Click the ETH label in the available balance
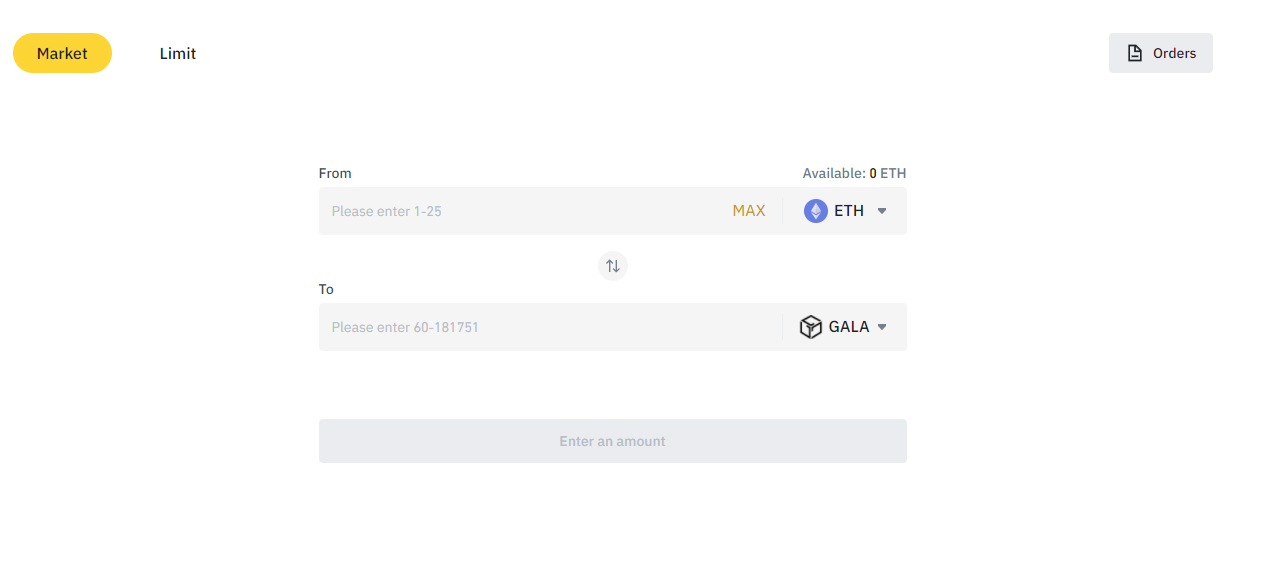Image resolution: width=1270 pixels, height=562 pixels. [x=893, y=173]
